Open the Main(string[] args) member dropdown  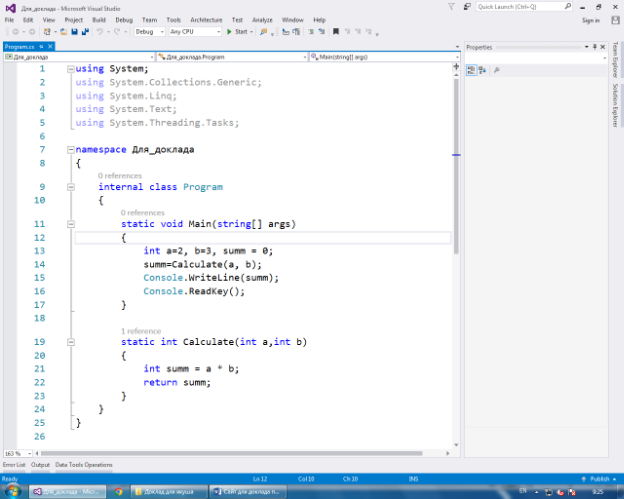pyautogui.click(x=382, y=57)
